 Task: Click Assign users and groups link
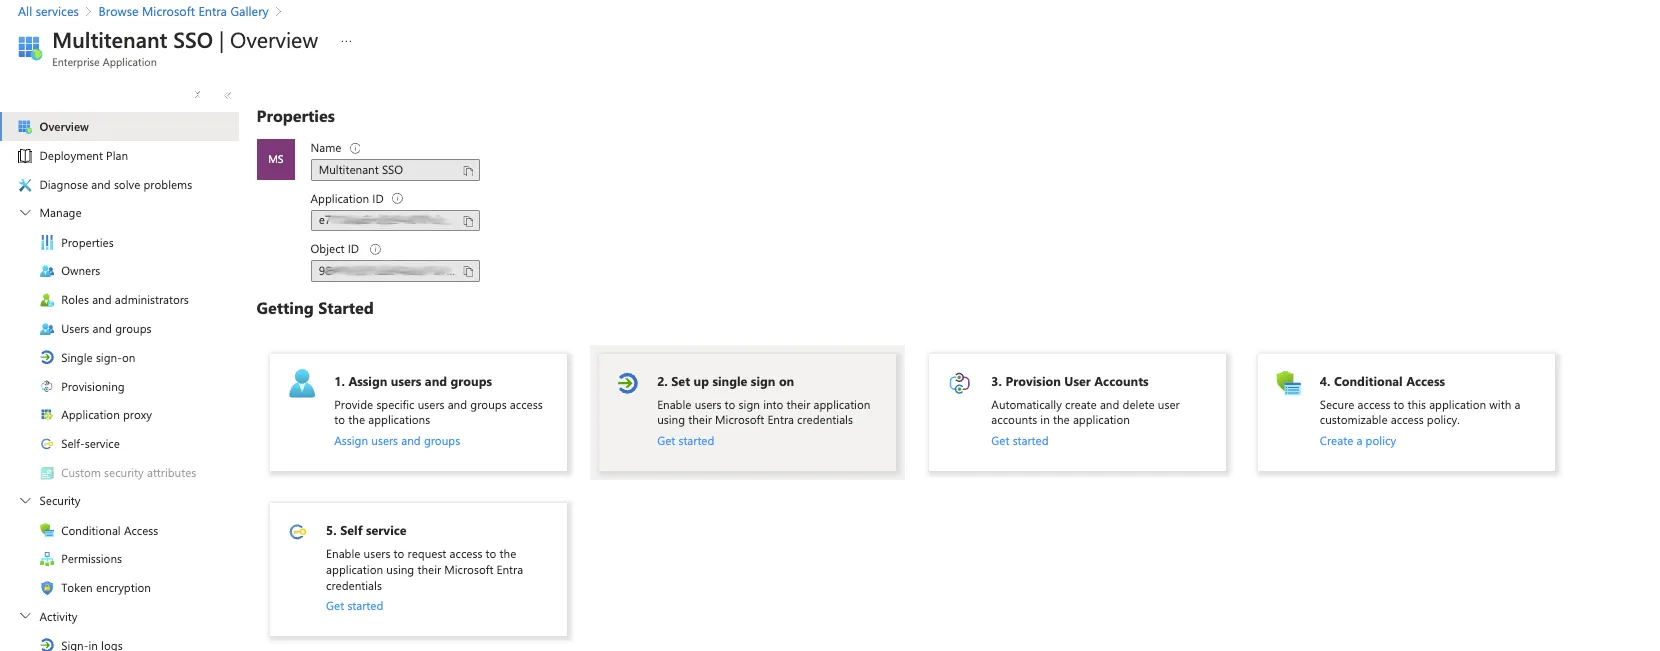point(397,441)
